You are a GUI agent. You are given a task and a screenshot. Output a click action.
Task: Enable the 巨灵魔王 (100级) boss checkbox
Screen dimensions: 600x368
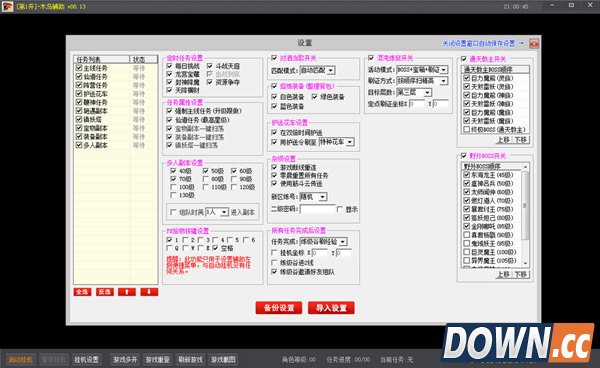[x=466, y=252]
